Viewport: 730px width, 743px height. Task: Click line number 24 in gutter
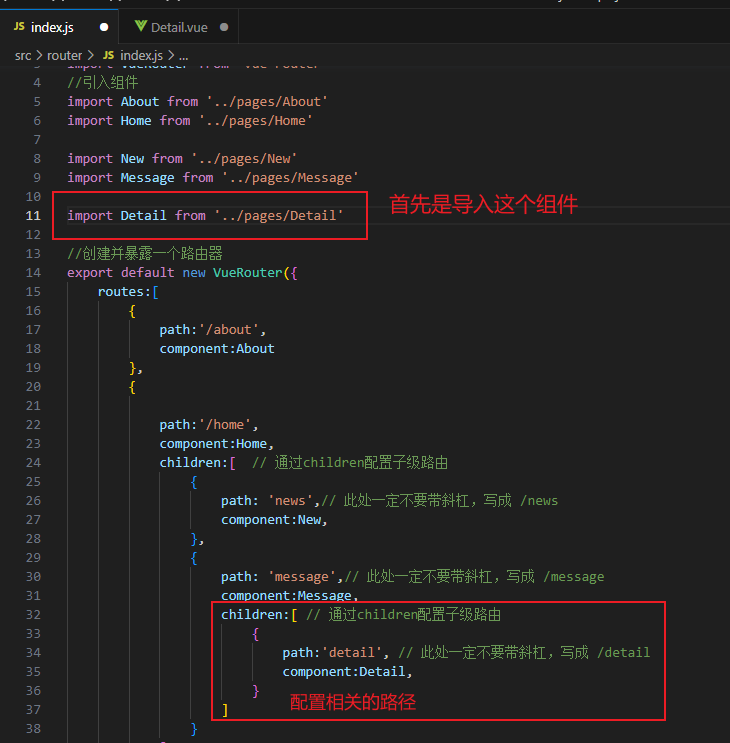33,462
